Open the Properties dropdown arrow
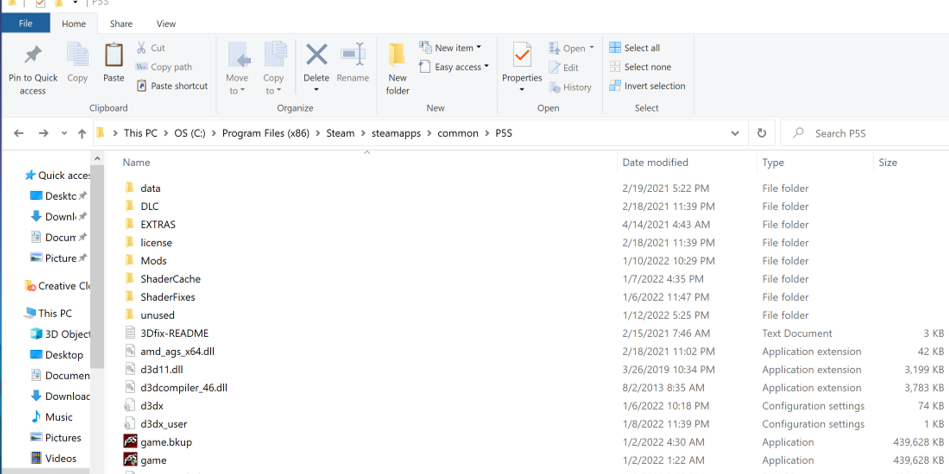 522,90
